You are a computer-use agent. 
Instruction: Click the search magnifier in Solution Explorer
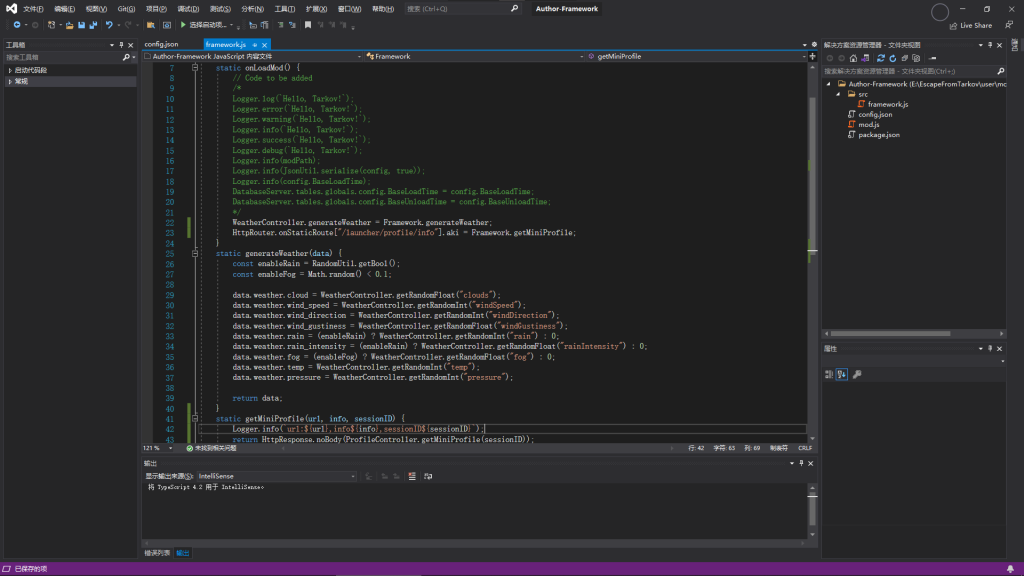(x=1000, y=71)
